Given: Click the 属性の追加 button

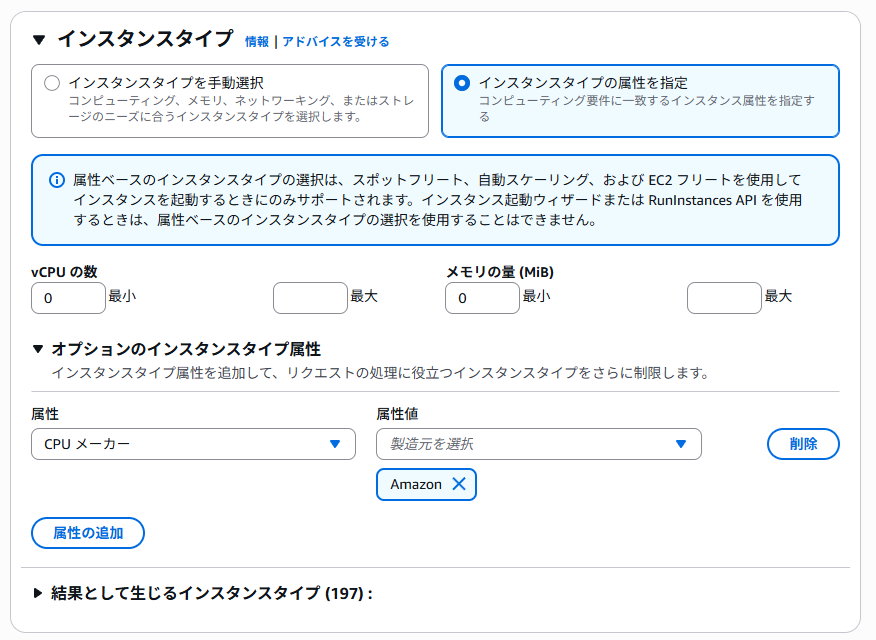Looking at the screenshot, I should click(x=88, y=533).
